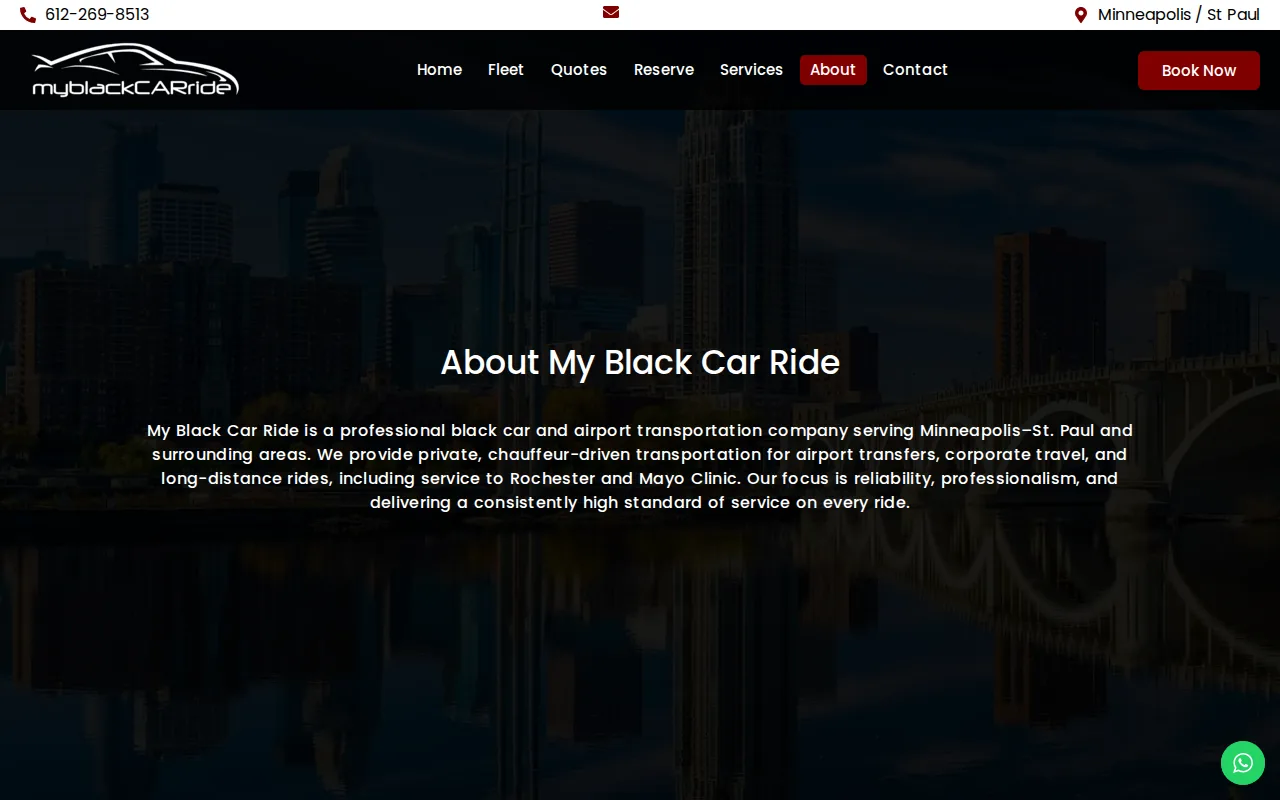
Task: Go to the Contact page
Action: pos(915,70)
